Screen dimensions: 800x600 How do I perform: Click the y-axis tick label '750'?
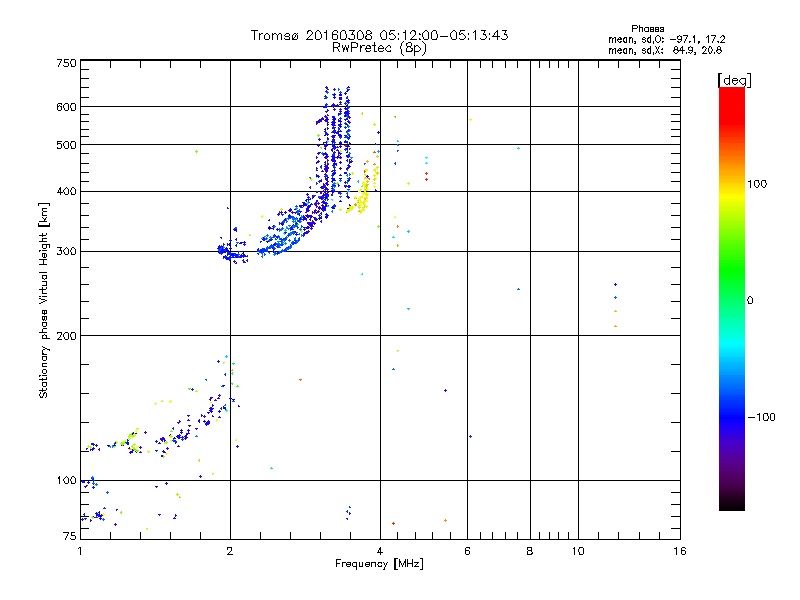click(x=66, y=63)
